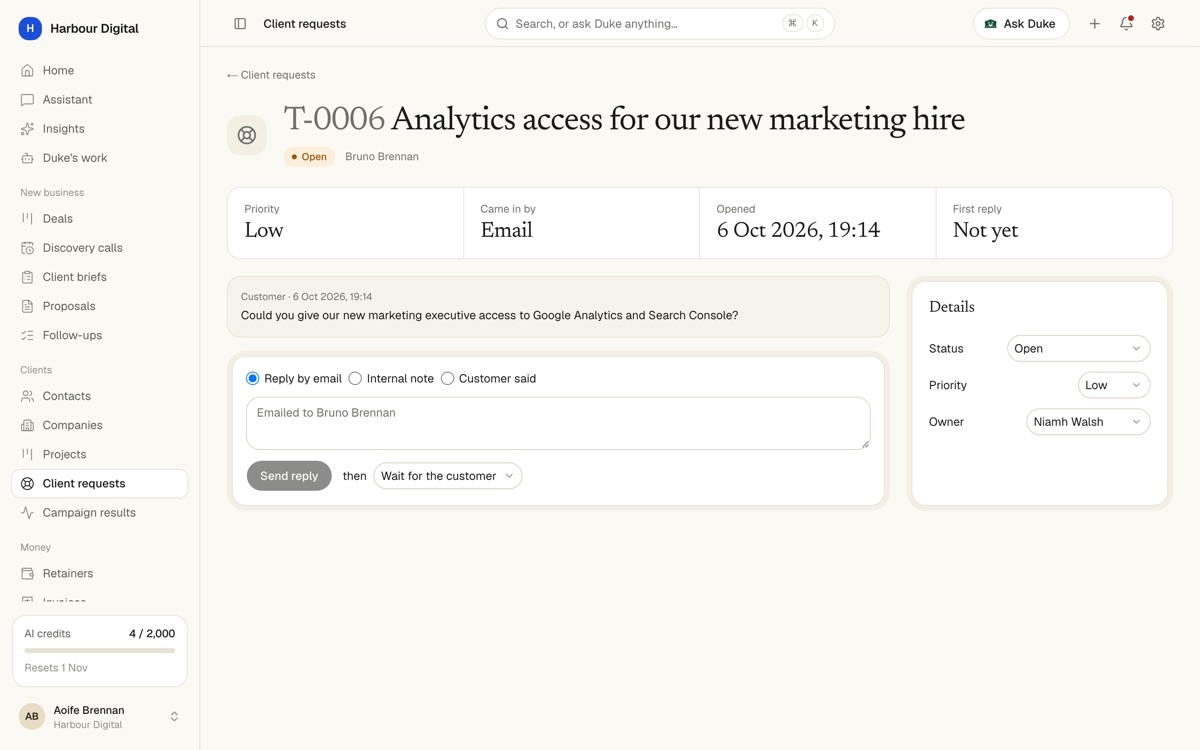The width and height of the screenshot is (1200, 750).
Task: Open the Owner dropdown
Action: [x=1088, y=422]
